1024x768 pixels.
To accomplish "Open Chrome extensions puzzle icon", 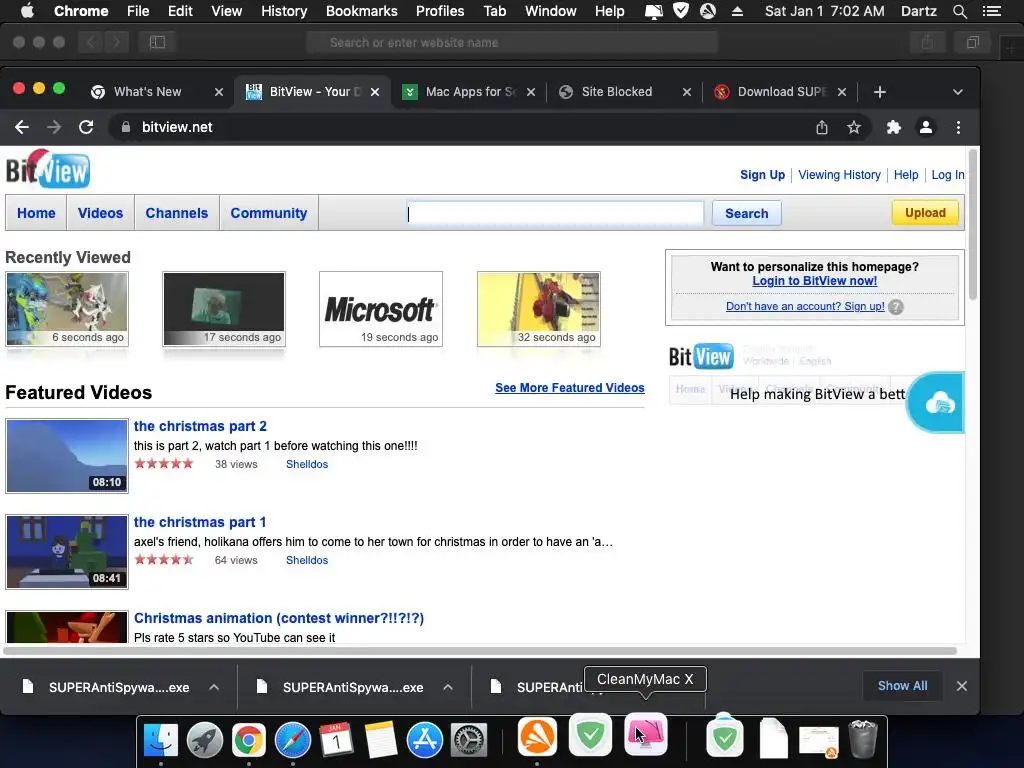I will coord(893,127).
